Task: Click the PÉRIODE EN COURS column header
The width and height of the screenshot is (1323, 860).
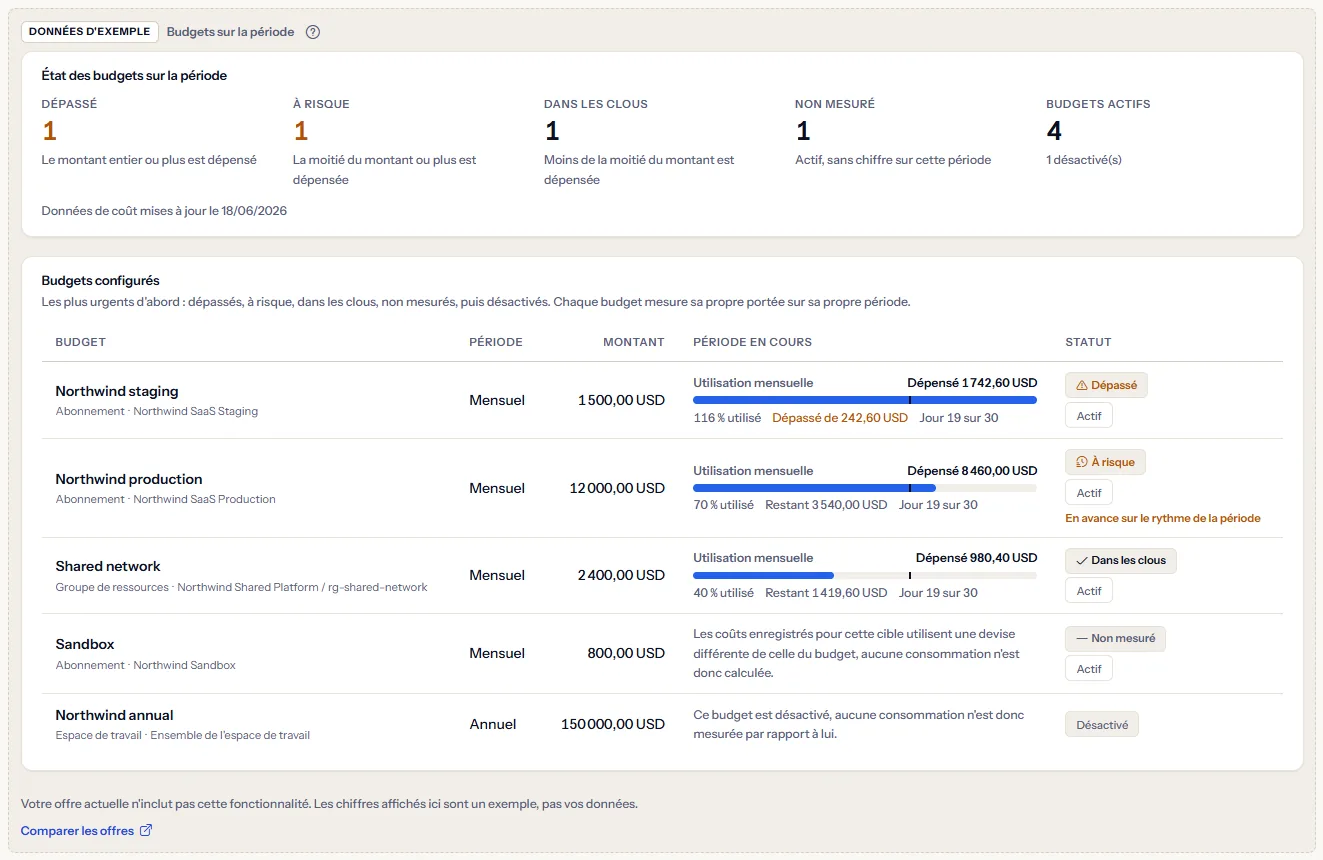Action: [x=752, y=342]
